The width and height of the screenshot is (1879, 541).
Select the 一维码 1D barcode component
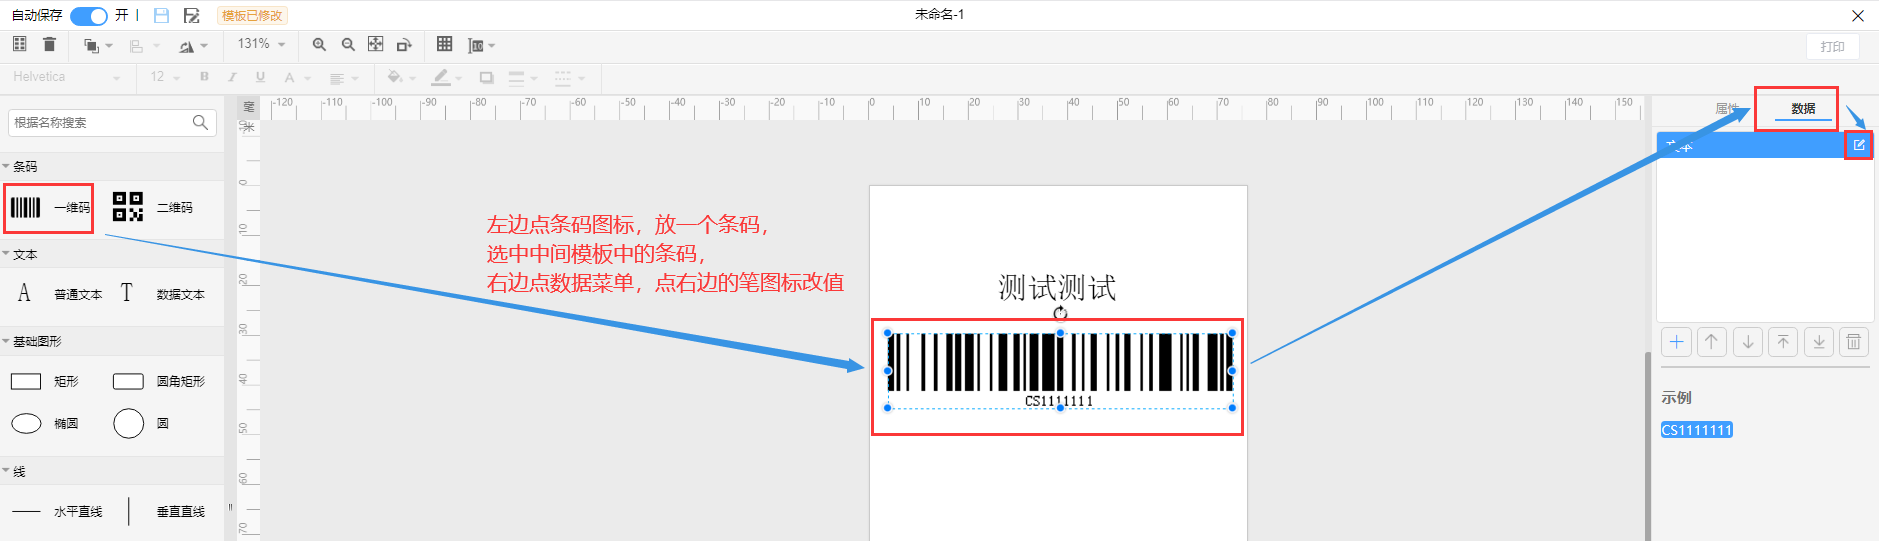(49, 207)
